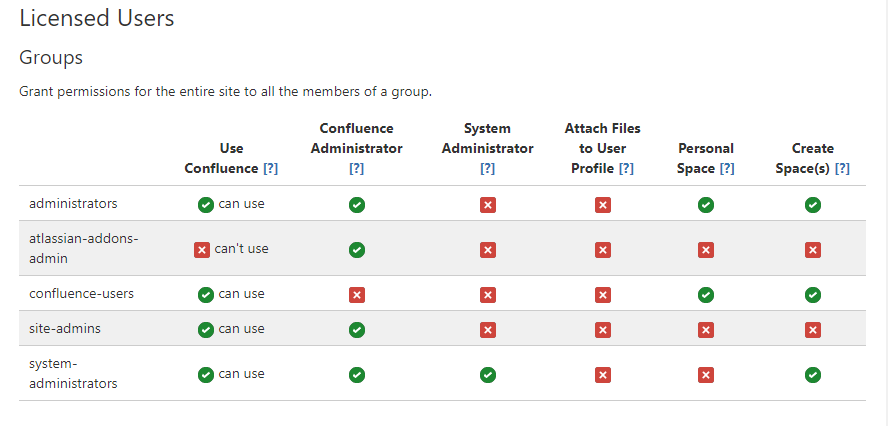
Task: Click confluence-users Confluence Administrator red cross
Action: pos(357,295)
